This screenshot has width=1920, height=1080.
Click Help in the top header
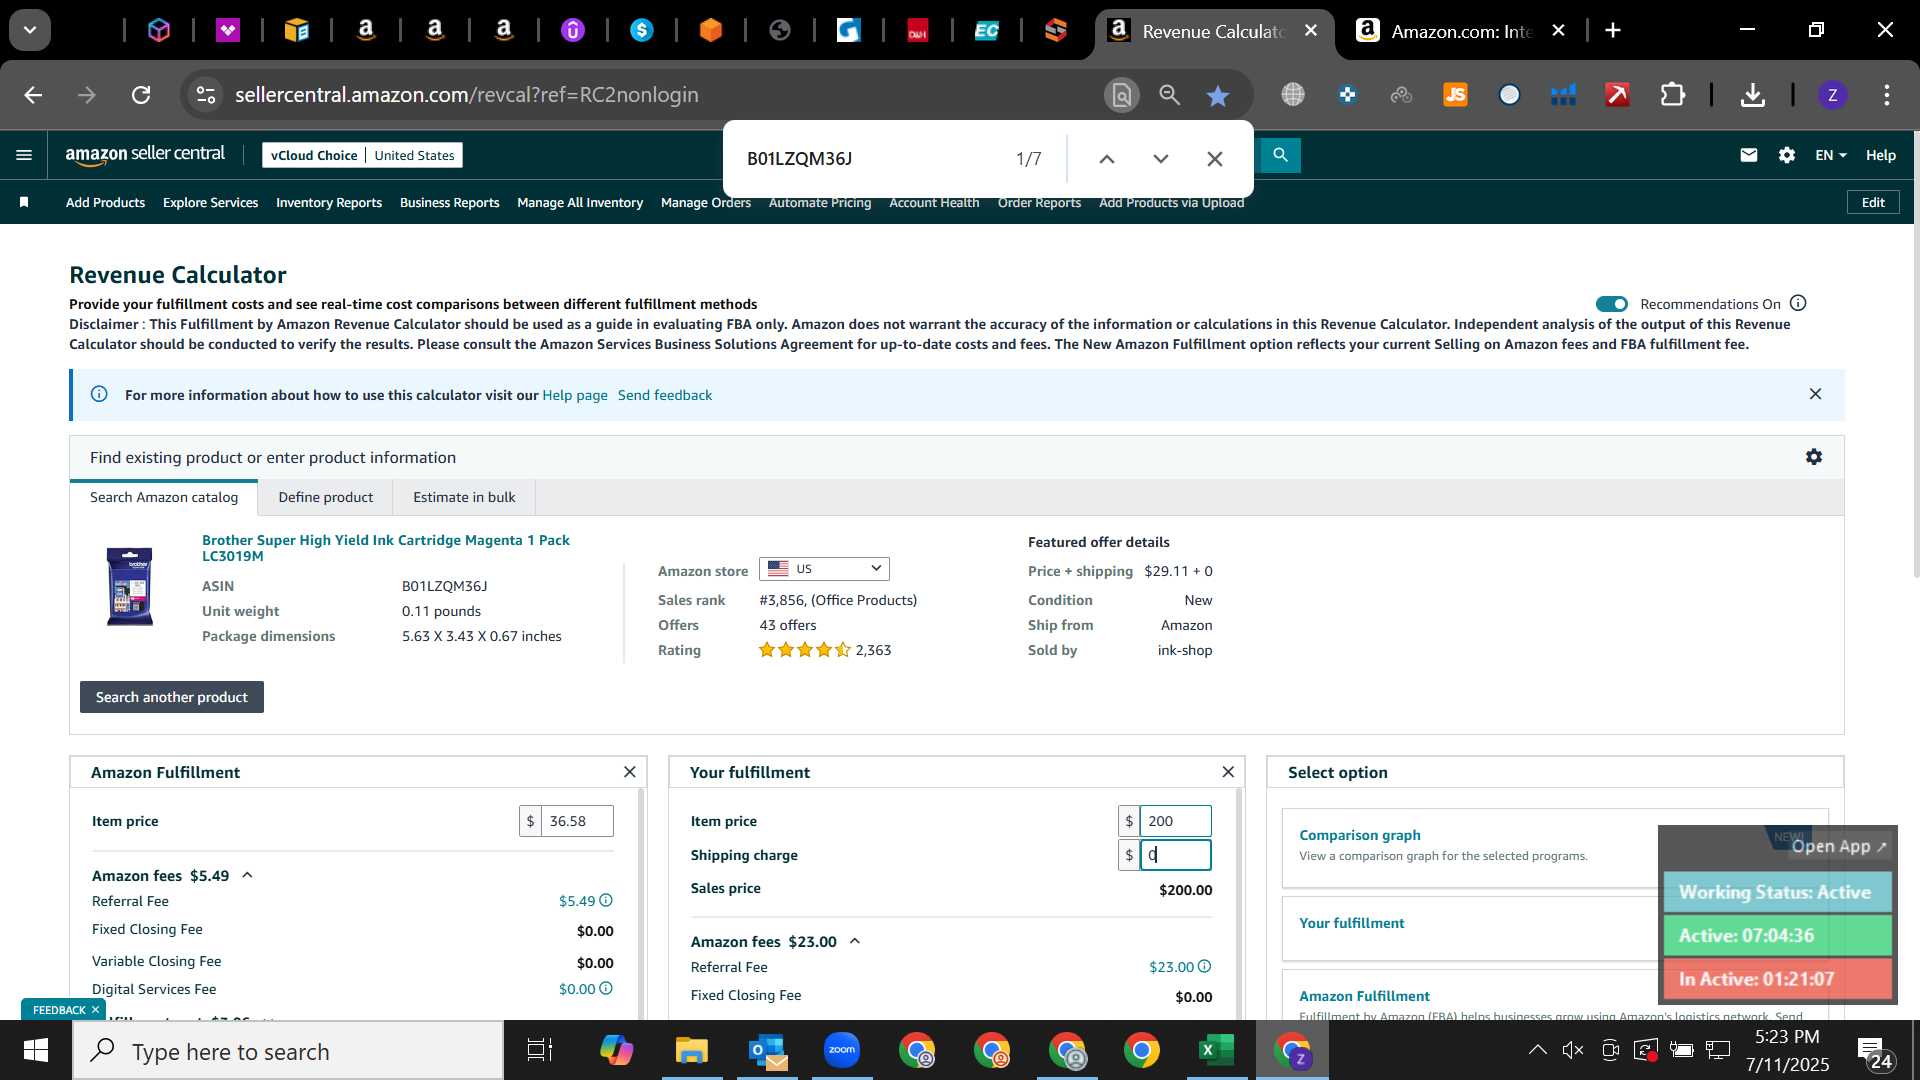(x=1880, y=155)
